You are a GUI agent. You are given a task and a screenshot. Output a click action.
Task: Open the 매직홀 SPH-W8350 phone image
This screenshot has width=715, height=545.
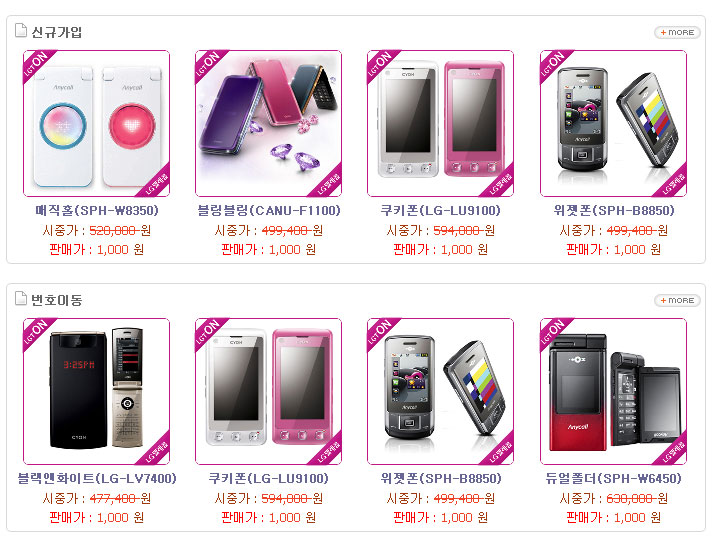(96, 124)
